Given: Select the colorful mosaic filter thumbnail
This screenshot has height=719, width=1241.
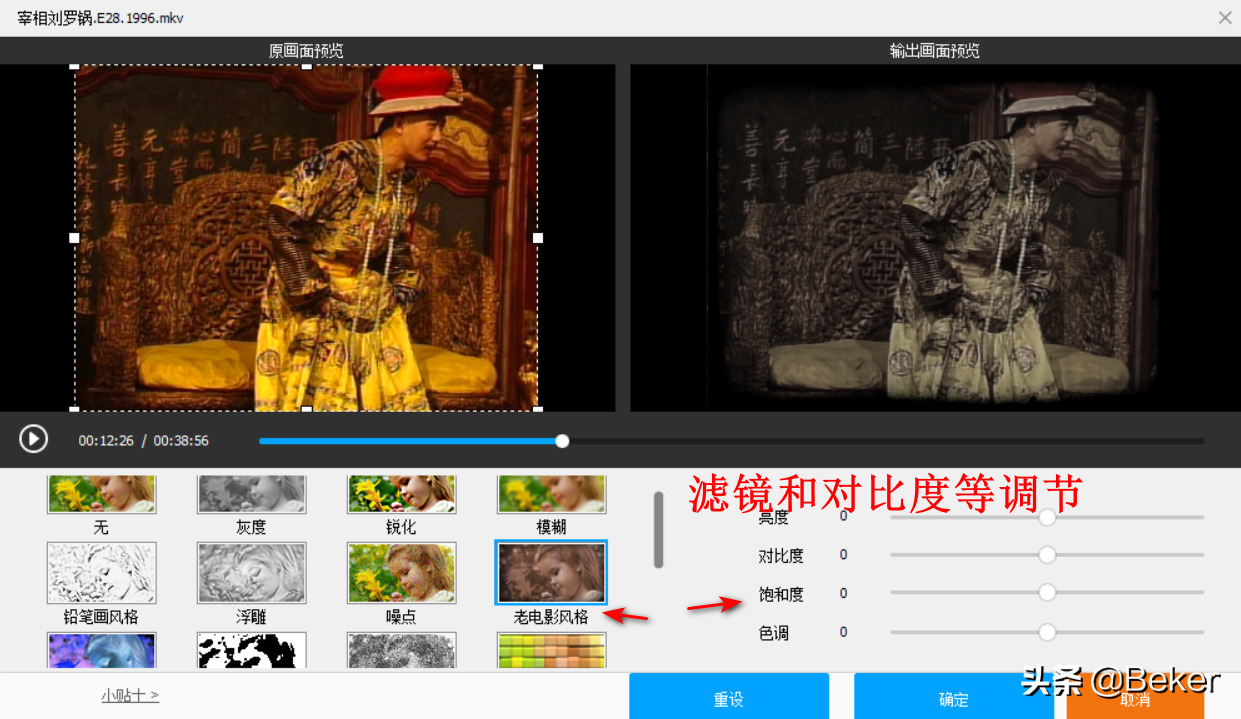Looking at the screenshot, I should [551, 651].
